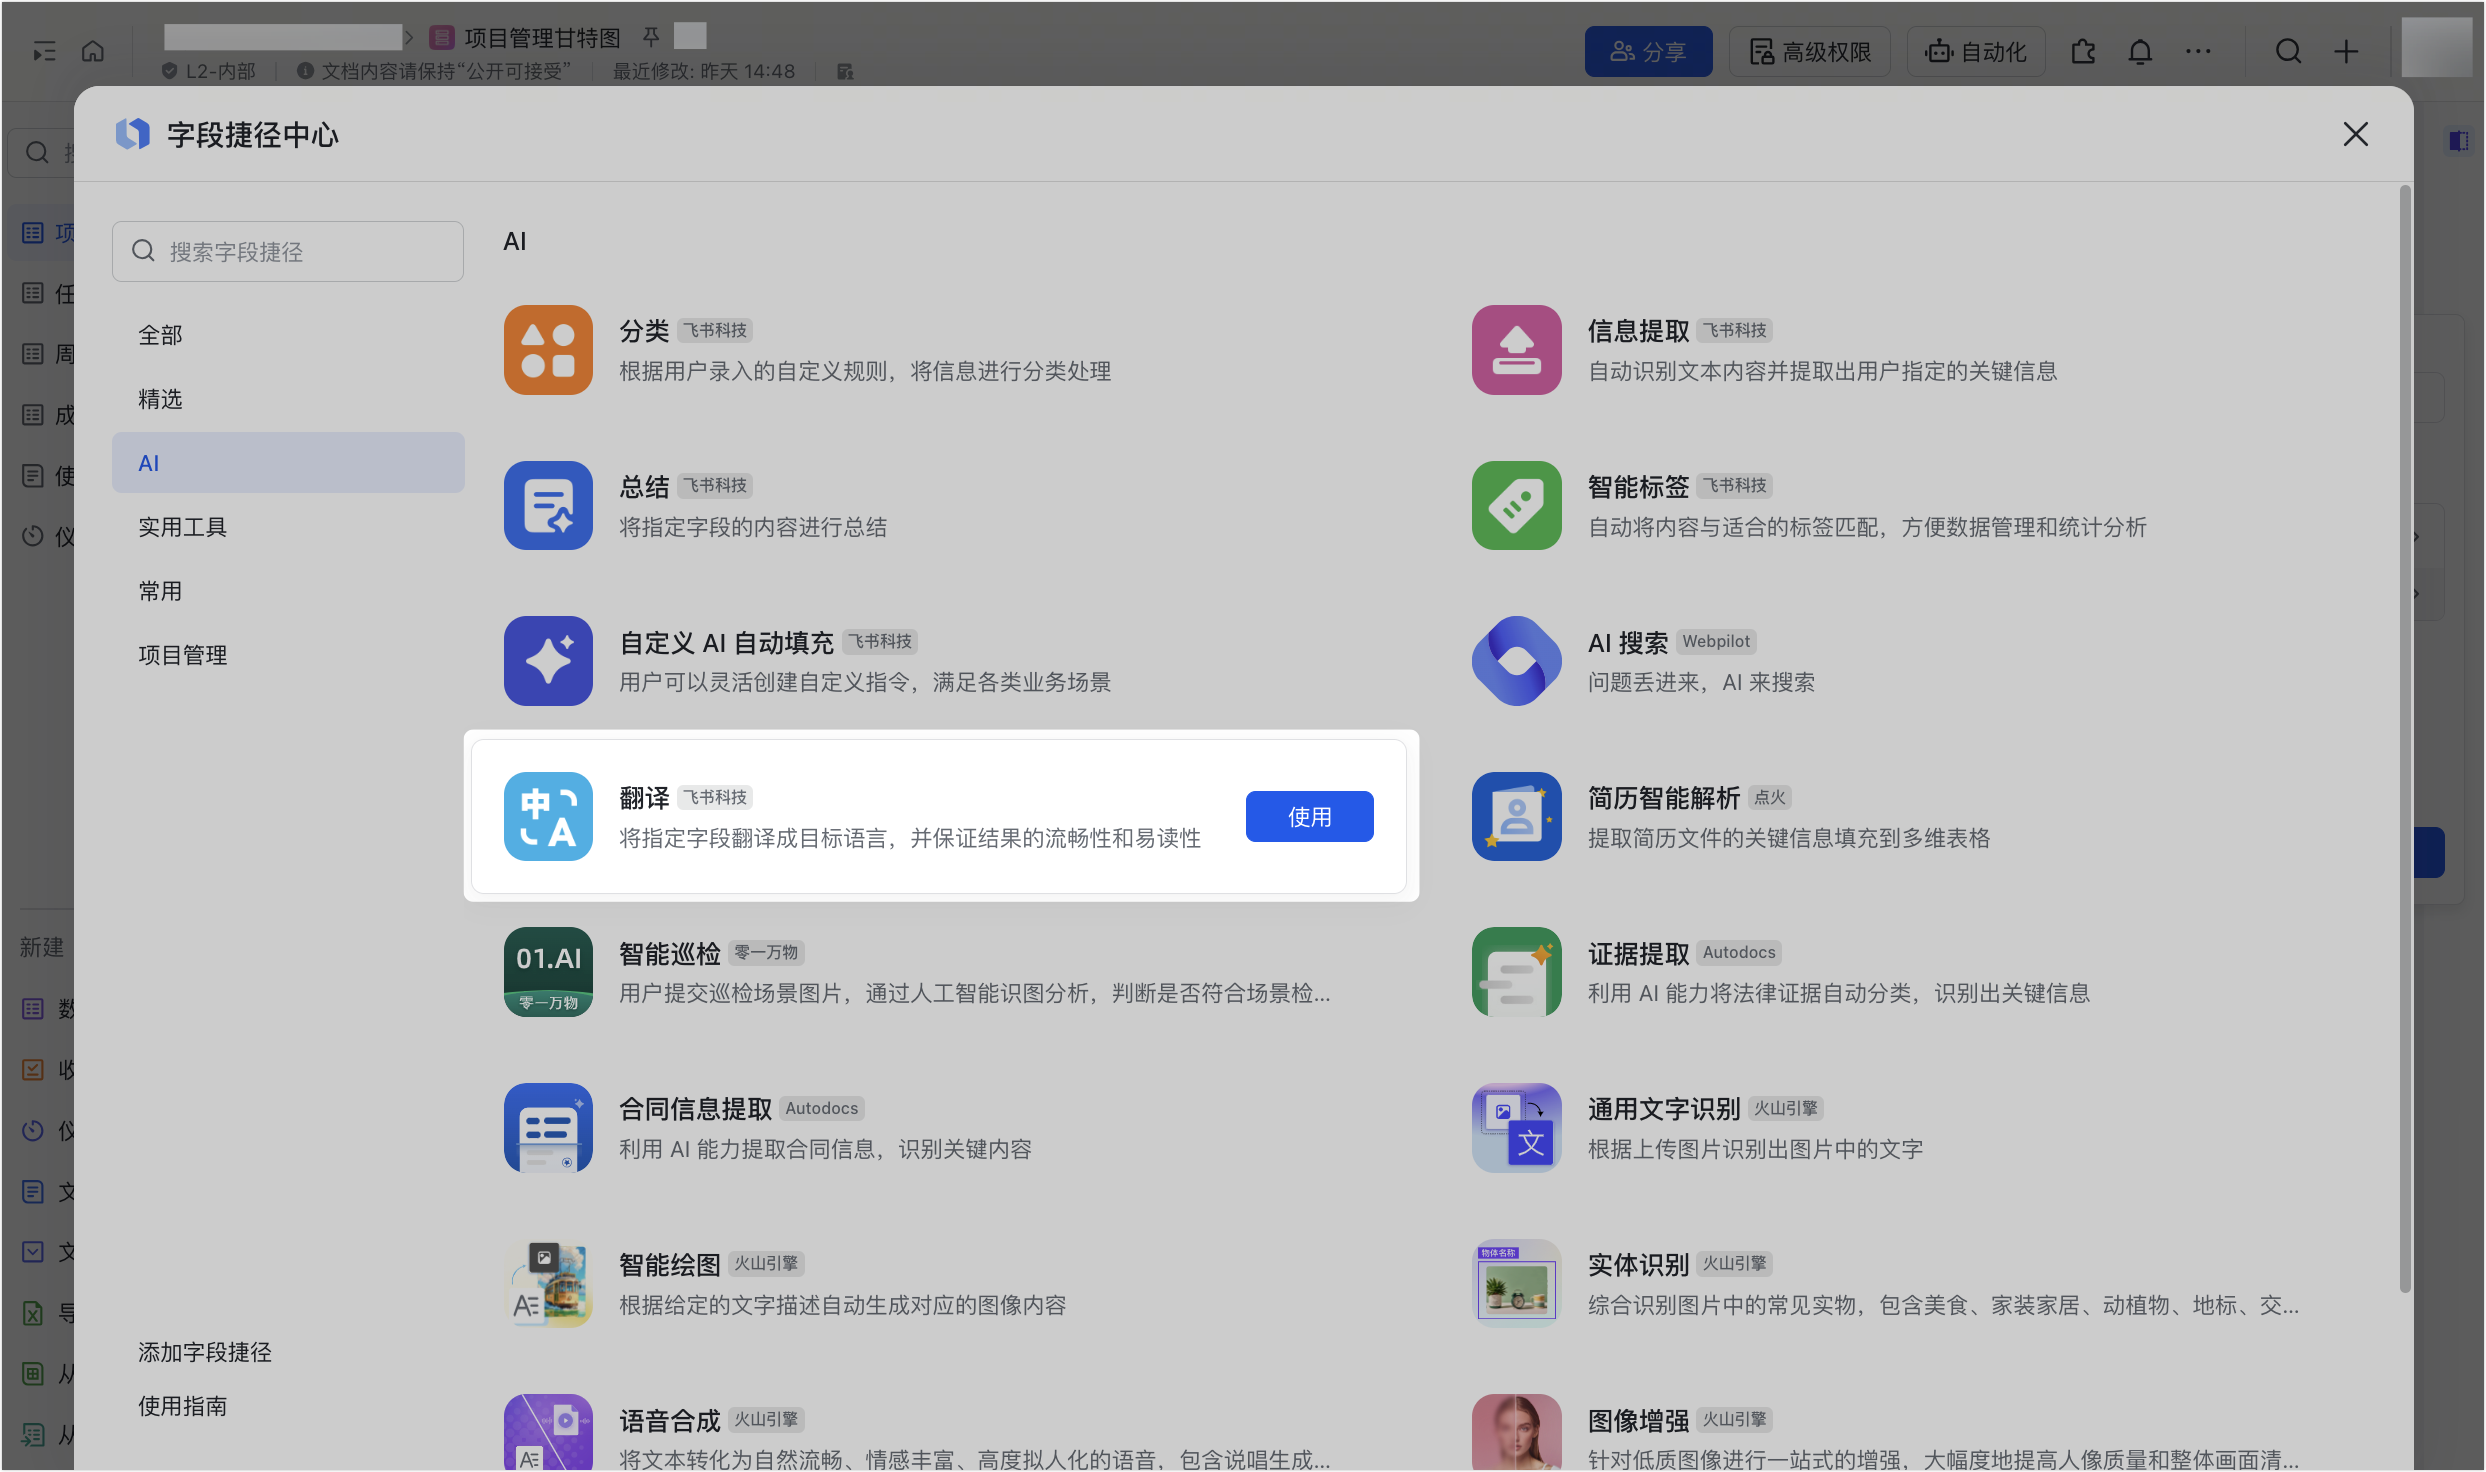The width and height of the screenshot is (2486, 1472).
Task: Click the AI 搜索 Webpilot icon
Action: coord(1516,661)
